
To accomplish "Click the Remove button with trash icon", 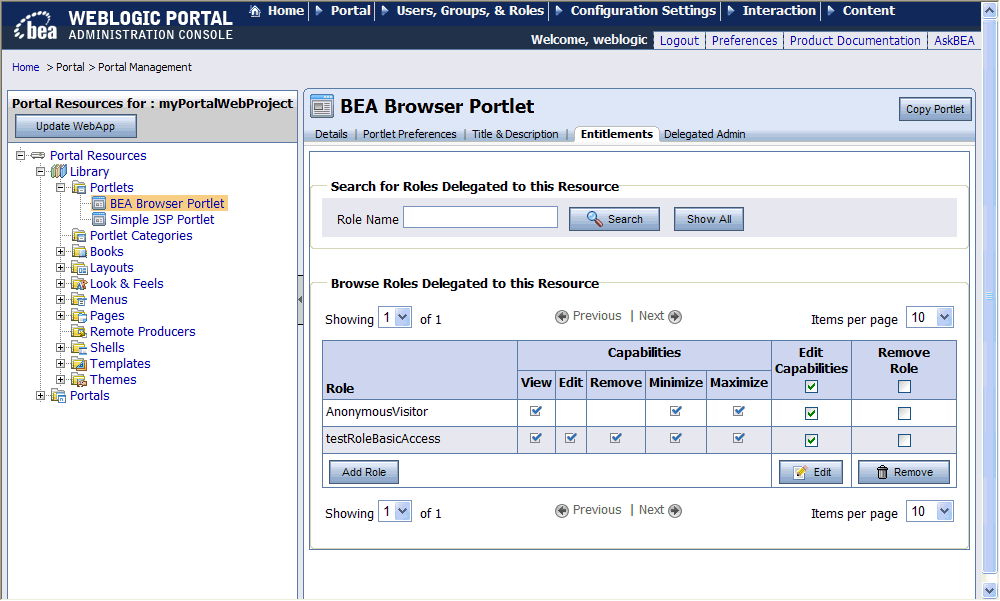I will pyautogui.click(x=904, y=472).
